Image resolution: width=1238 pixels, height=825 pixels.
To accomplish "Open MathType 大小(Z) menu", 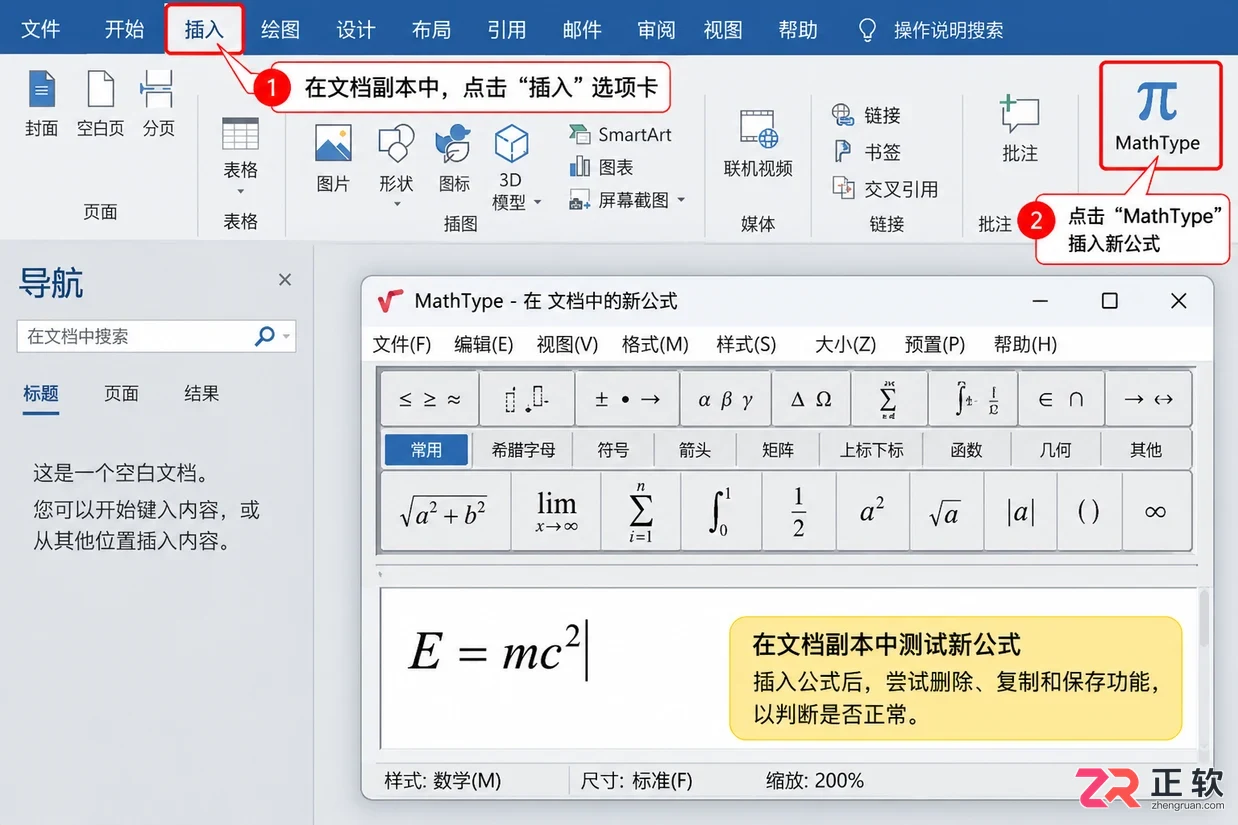I will pyautogui.click(x=845, y=344).
